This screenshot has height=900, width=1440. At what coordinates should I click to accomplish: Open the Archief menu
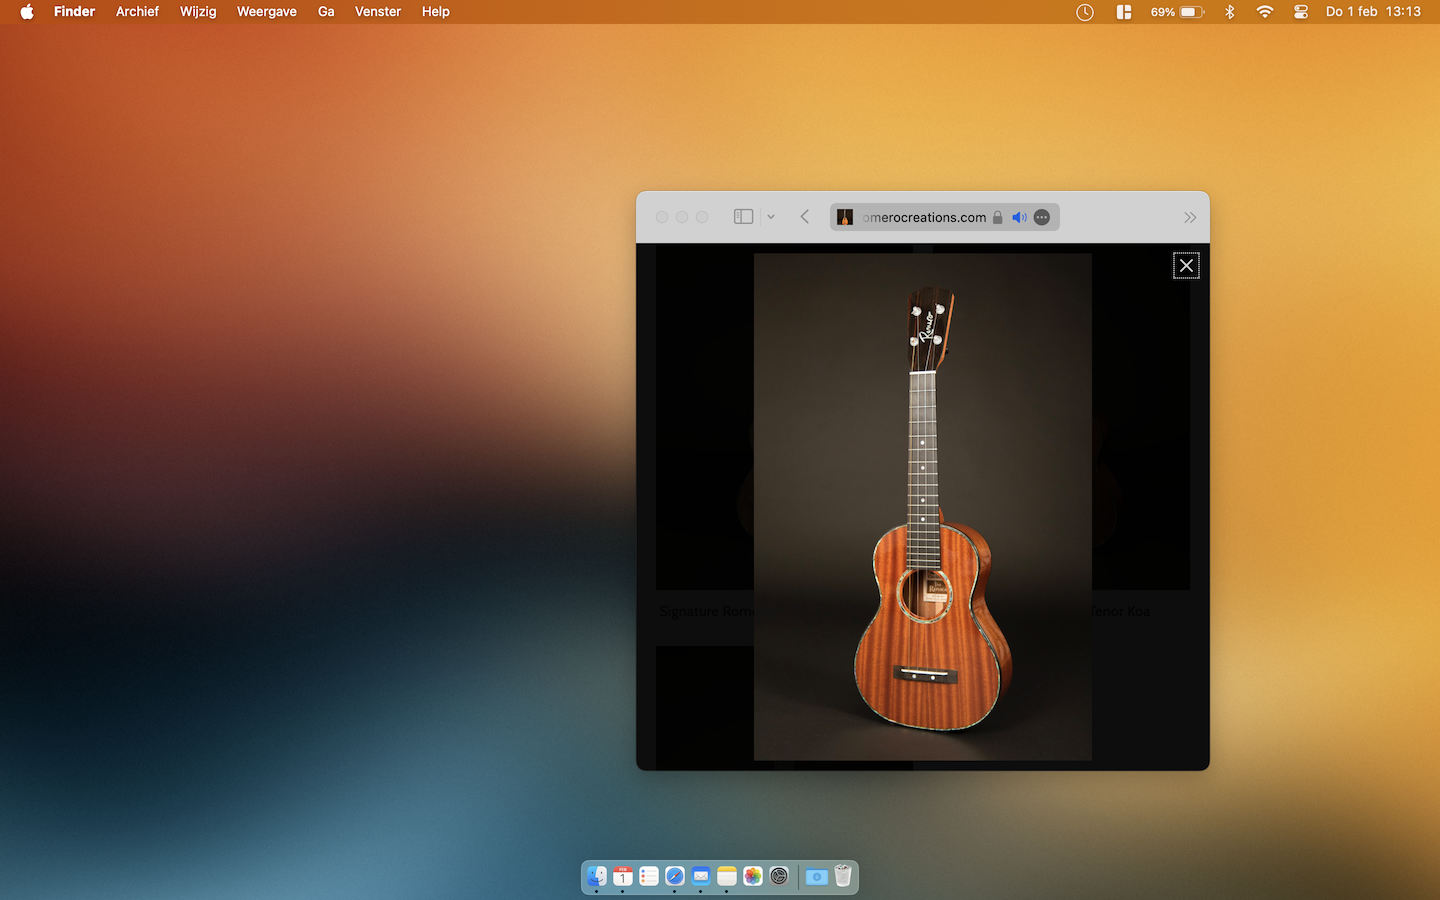coord(137,12)
